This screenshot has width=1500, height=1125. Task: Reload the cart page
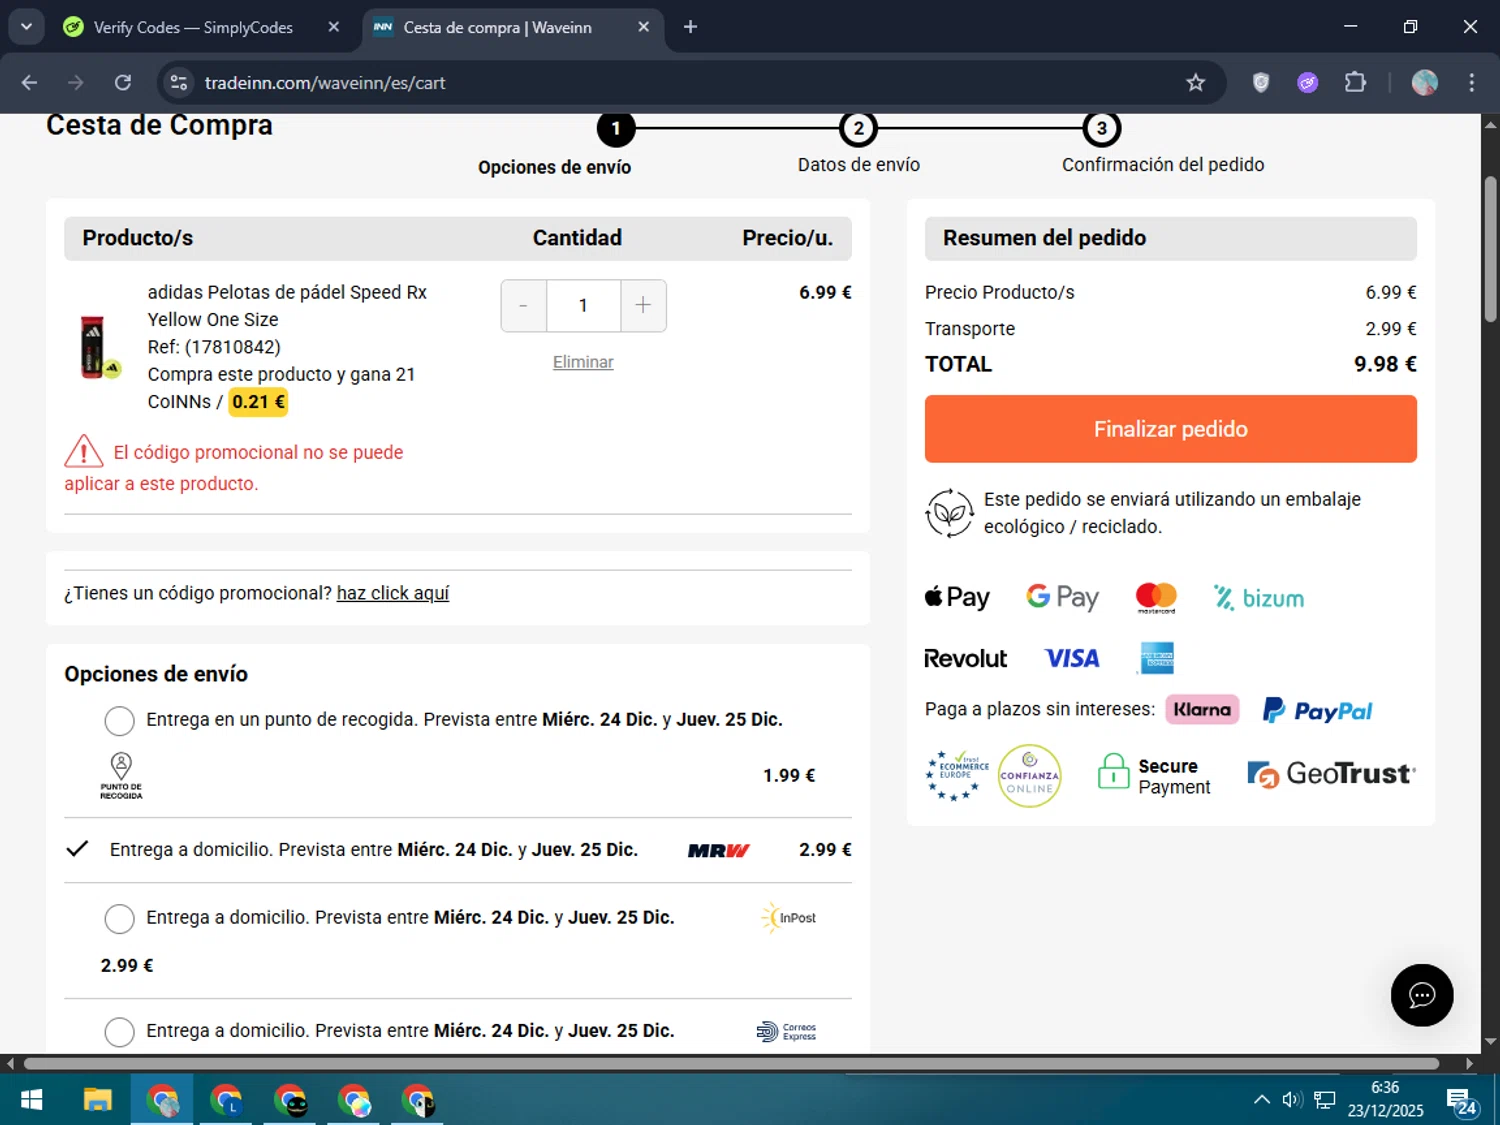(123, 83)
